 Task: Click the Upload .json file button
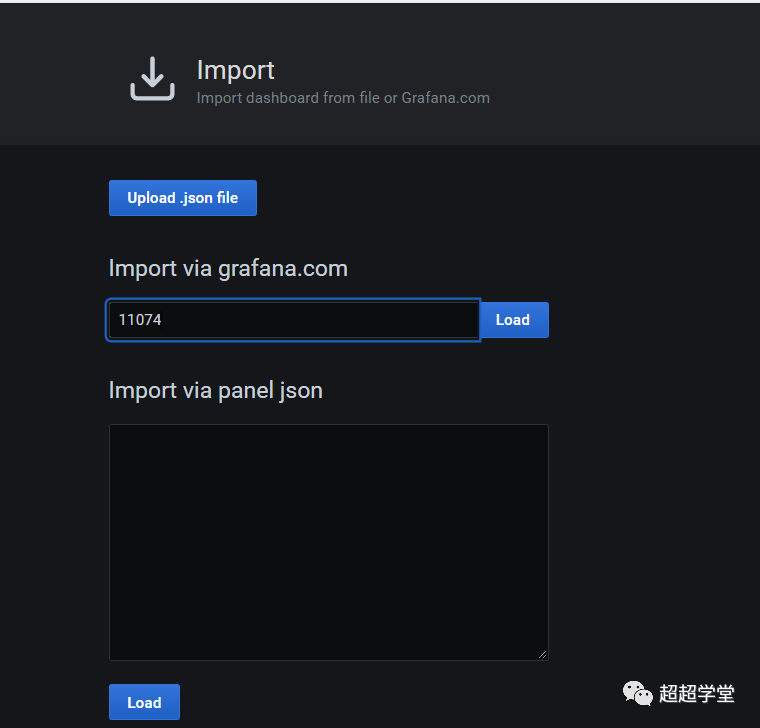coord(183,198)
